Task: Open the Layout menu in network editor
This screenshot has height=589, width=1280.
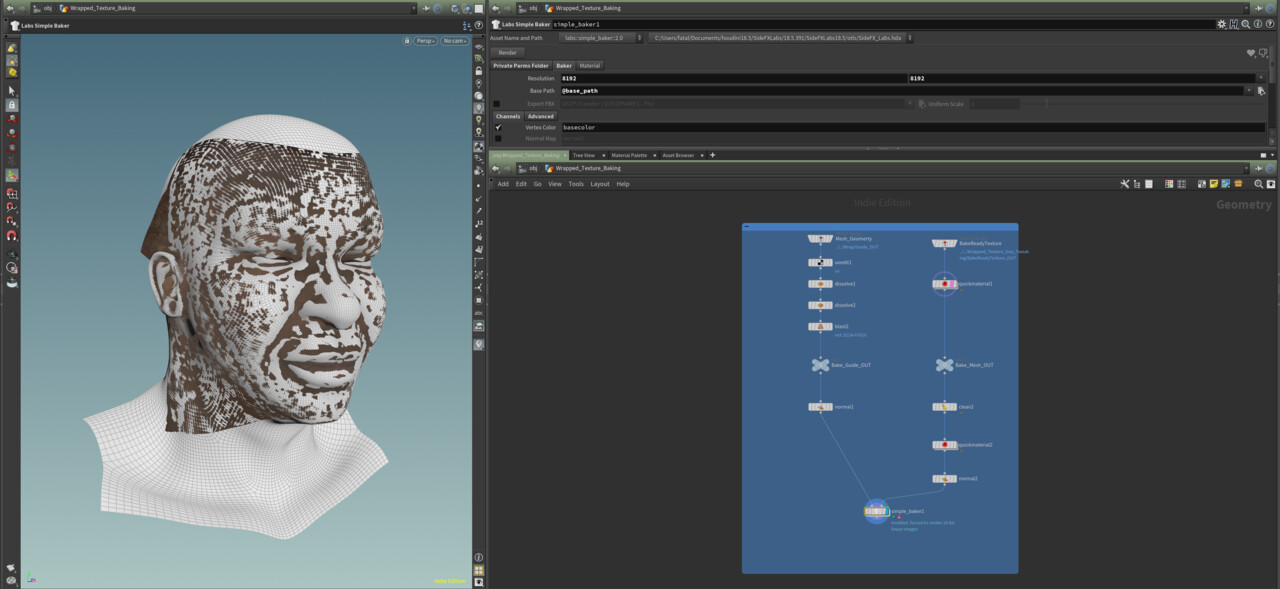Action: point(599,184)
